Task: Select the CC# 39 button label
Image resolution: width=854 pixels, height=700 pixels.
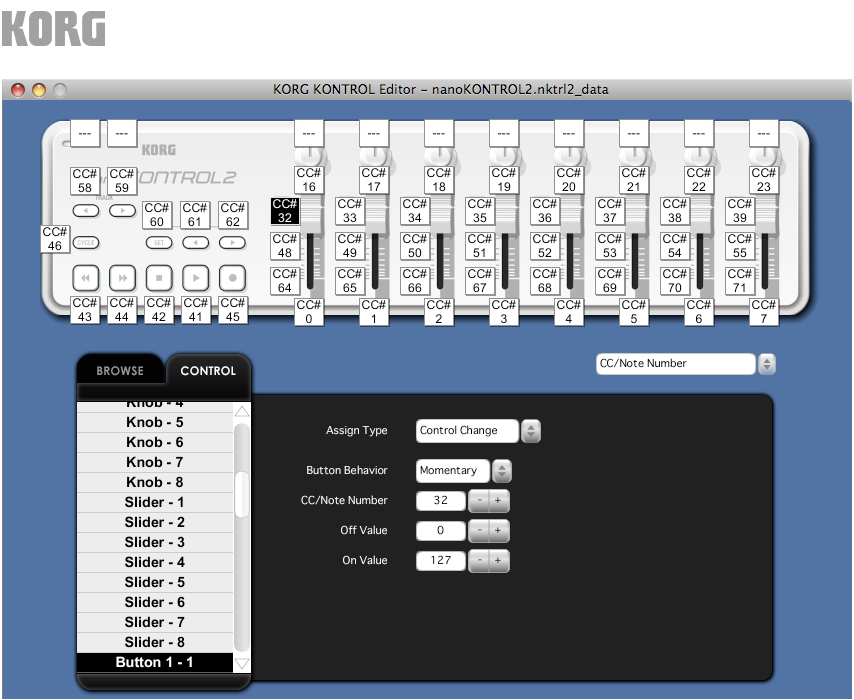Action: point(740,211)
